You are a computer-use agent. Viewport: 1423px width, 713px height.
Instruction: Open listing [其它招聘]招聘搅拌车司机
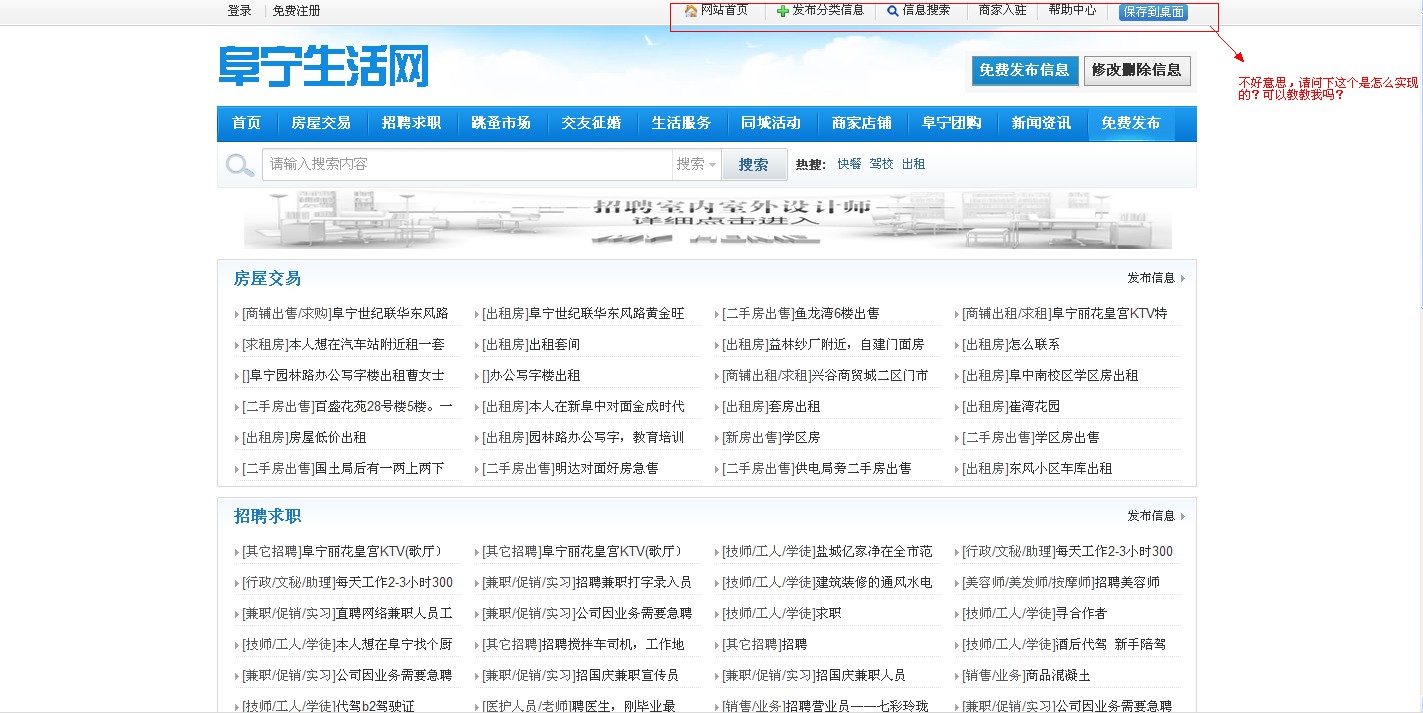click(x=583, y=645)
